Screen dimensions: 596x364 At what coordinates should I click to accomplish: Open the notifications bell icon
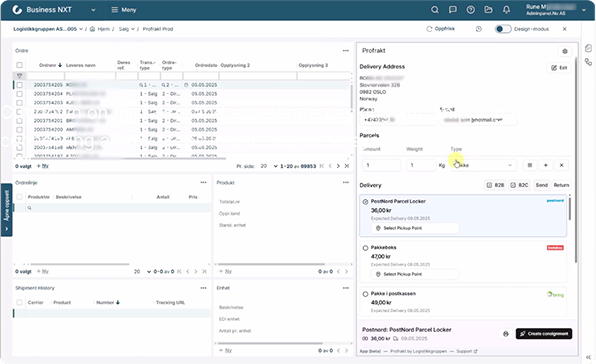click(506, 10)
